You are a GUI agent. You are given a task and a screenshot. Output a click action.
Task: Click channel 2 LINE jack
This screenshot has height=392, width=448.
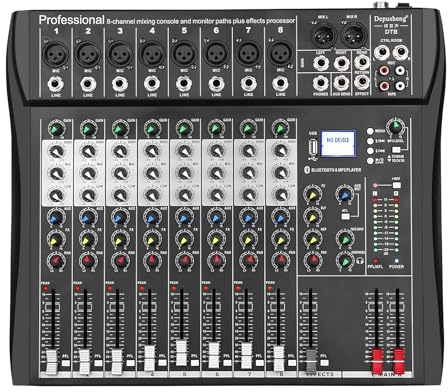click(88, 84)
